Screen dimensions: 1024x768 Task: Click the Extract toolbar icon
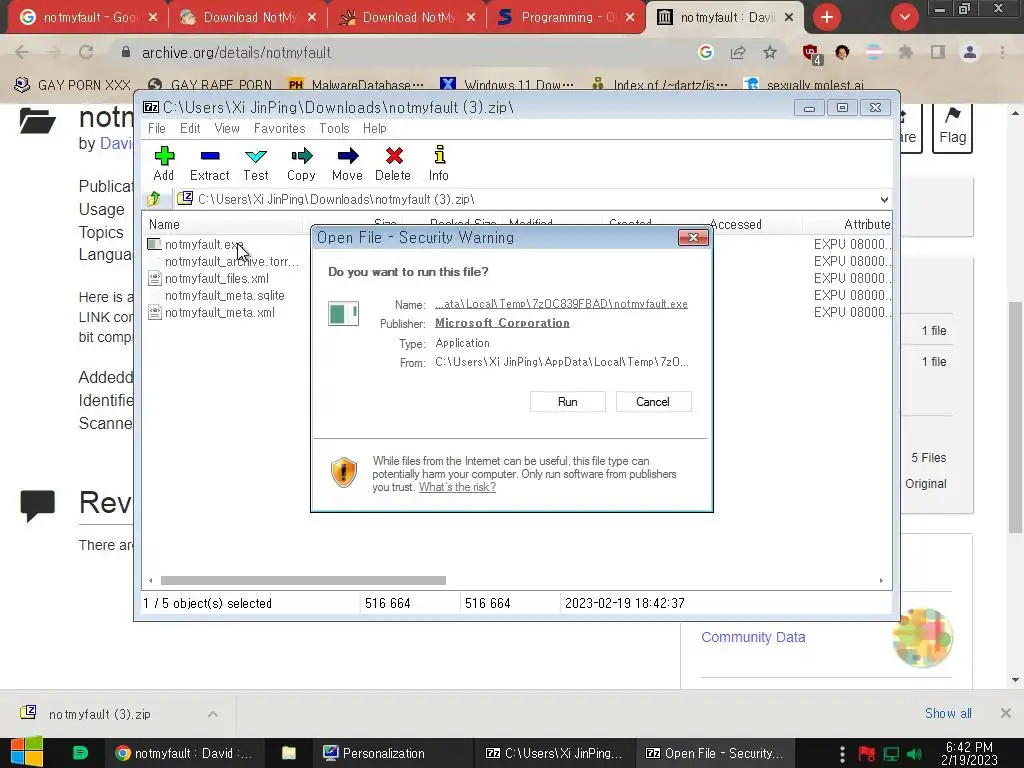[210, 163]
